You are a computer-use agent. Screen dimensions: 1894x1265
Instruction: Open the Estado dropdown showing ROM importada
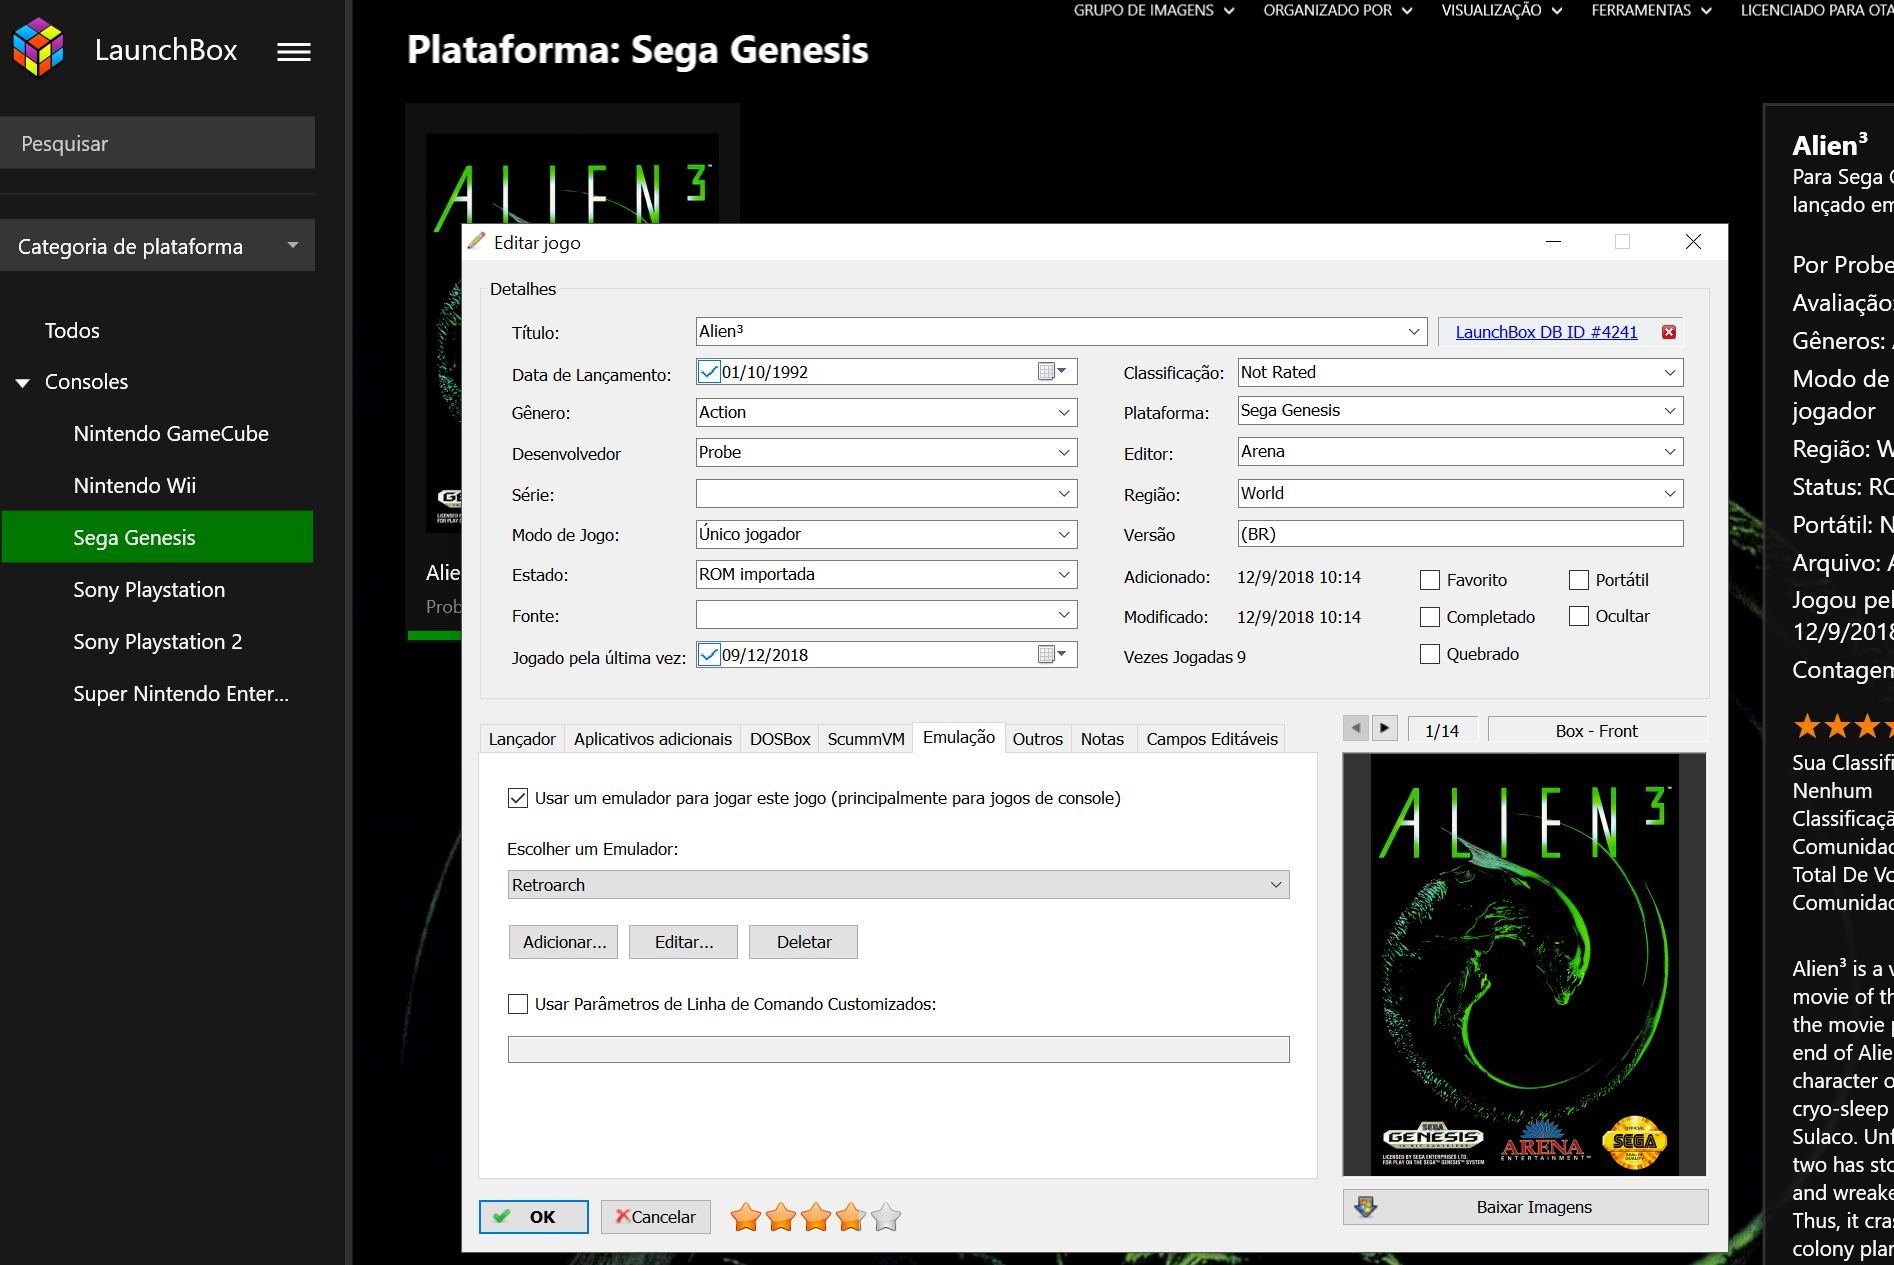click(x=1064, y=575)
